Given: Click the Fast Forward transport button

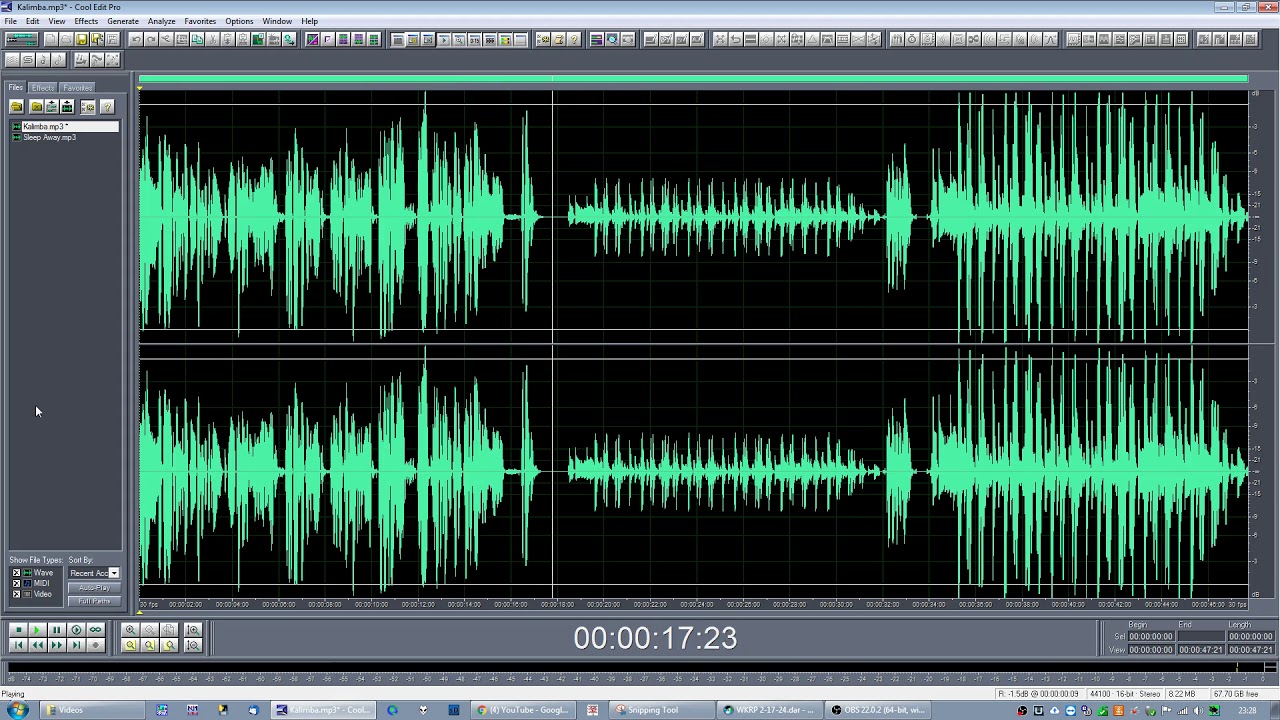Looking at the screenshot, I should 57,645.
